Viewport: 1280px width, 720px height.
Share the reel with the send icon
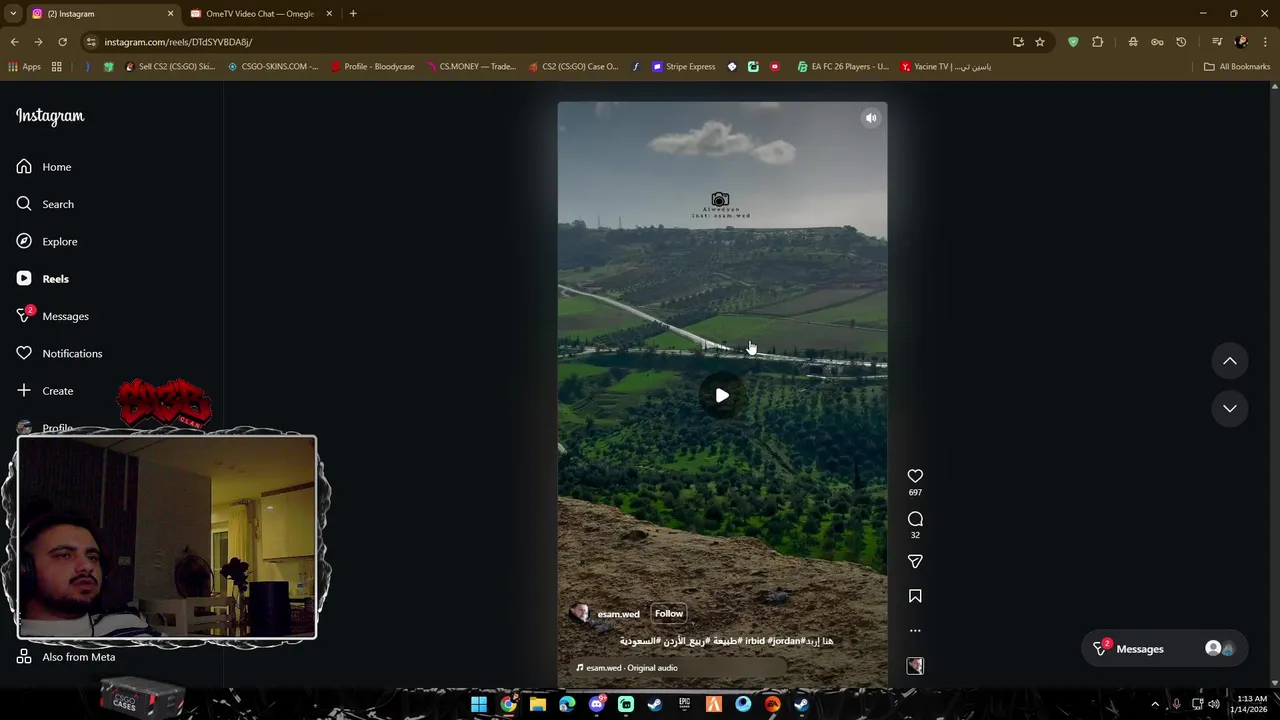coord(915,561)
